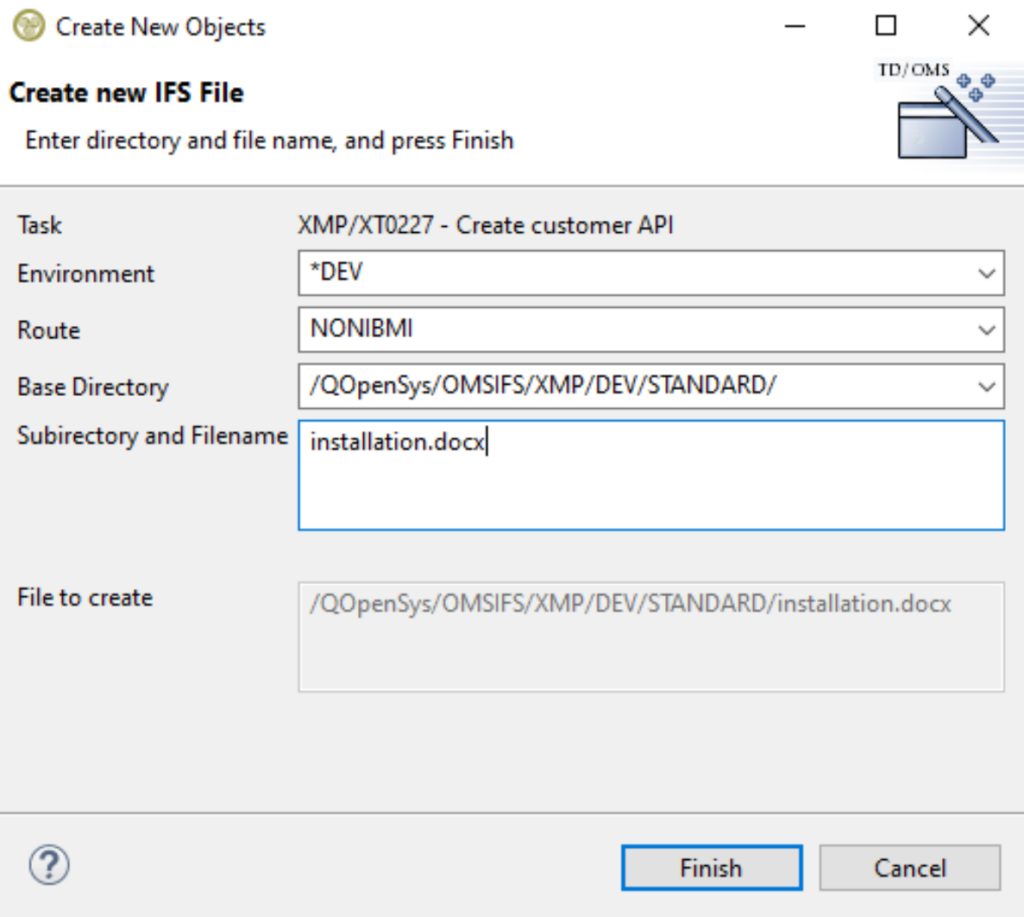Click the Create New Objects window icon
This screenshot has height=917, width=1024.
pyautogui.click(x=29, y=26)
